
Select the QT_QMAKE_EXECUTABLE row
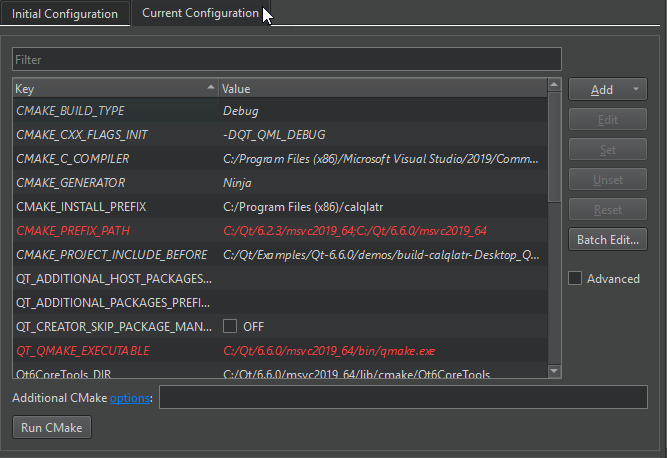click(x=82, y=351)
